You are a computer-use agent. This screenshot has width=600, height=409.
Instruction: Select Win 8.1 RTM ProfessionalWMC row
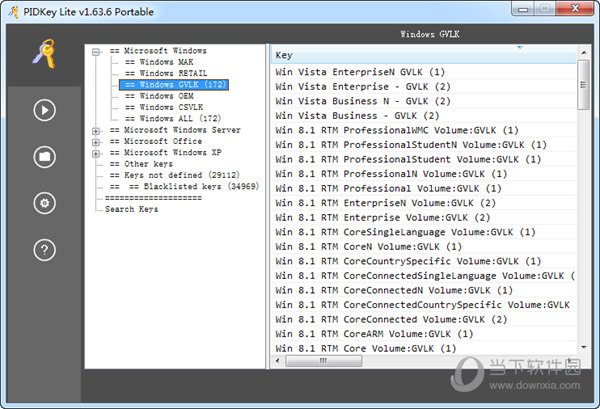424,130
